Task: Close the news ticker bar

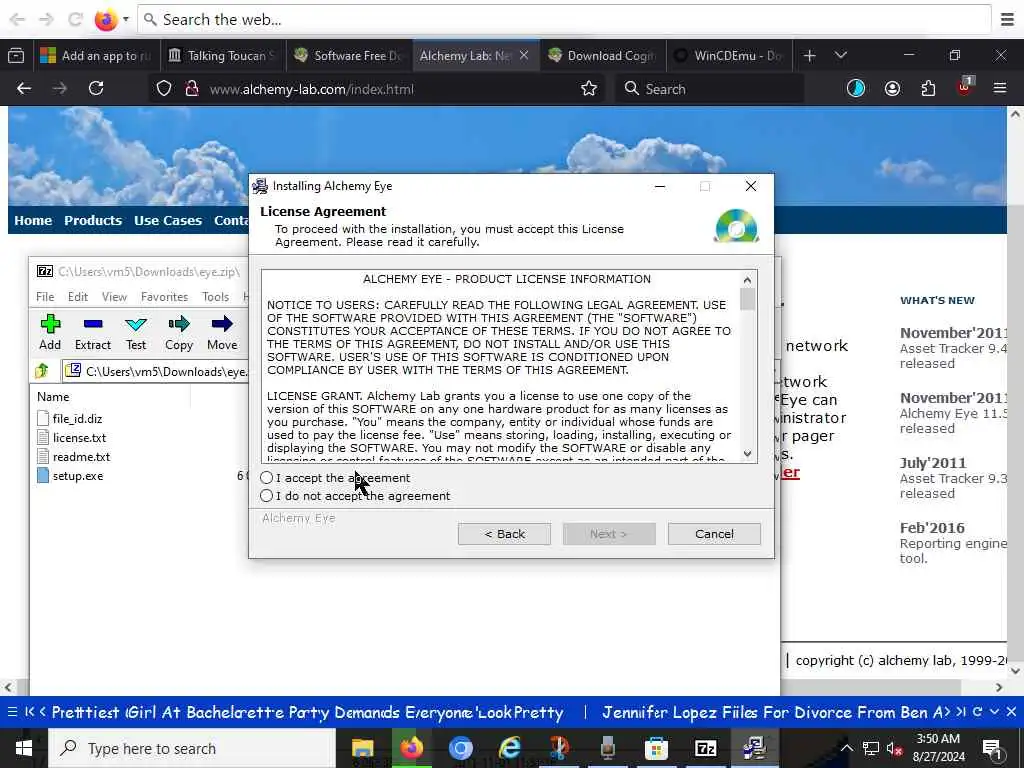Action: [1011, 712]
